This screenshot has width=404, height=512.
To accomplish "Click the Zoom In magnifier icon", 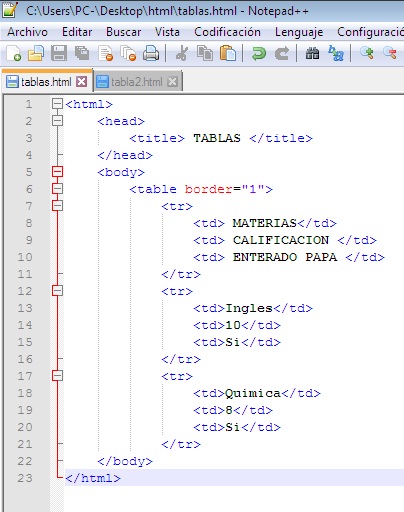I will 367,53.
